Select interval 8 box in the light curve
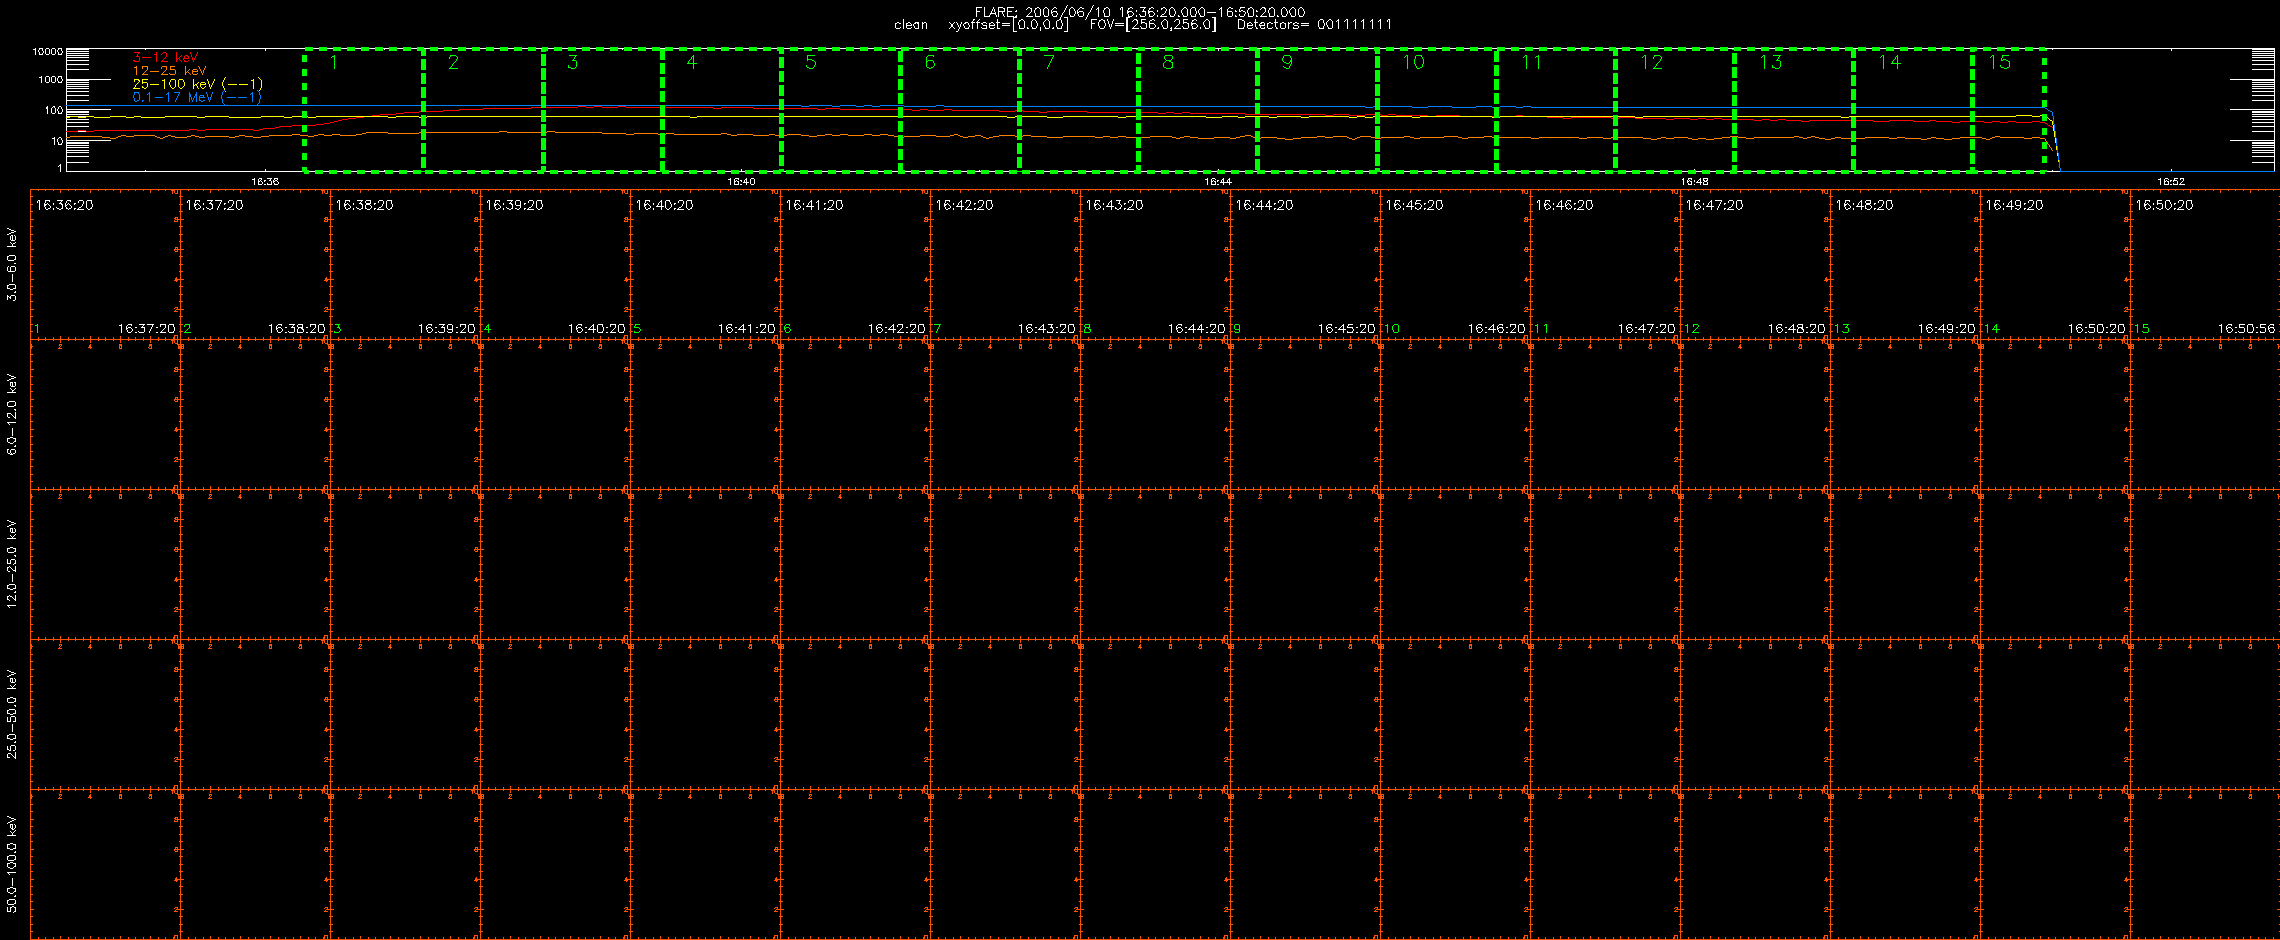 (1197, 110)
